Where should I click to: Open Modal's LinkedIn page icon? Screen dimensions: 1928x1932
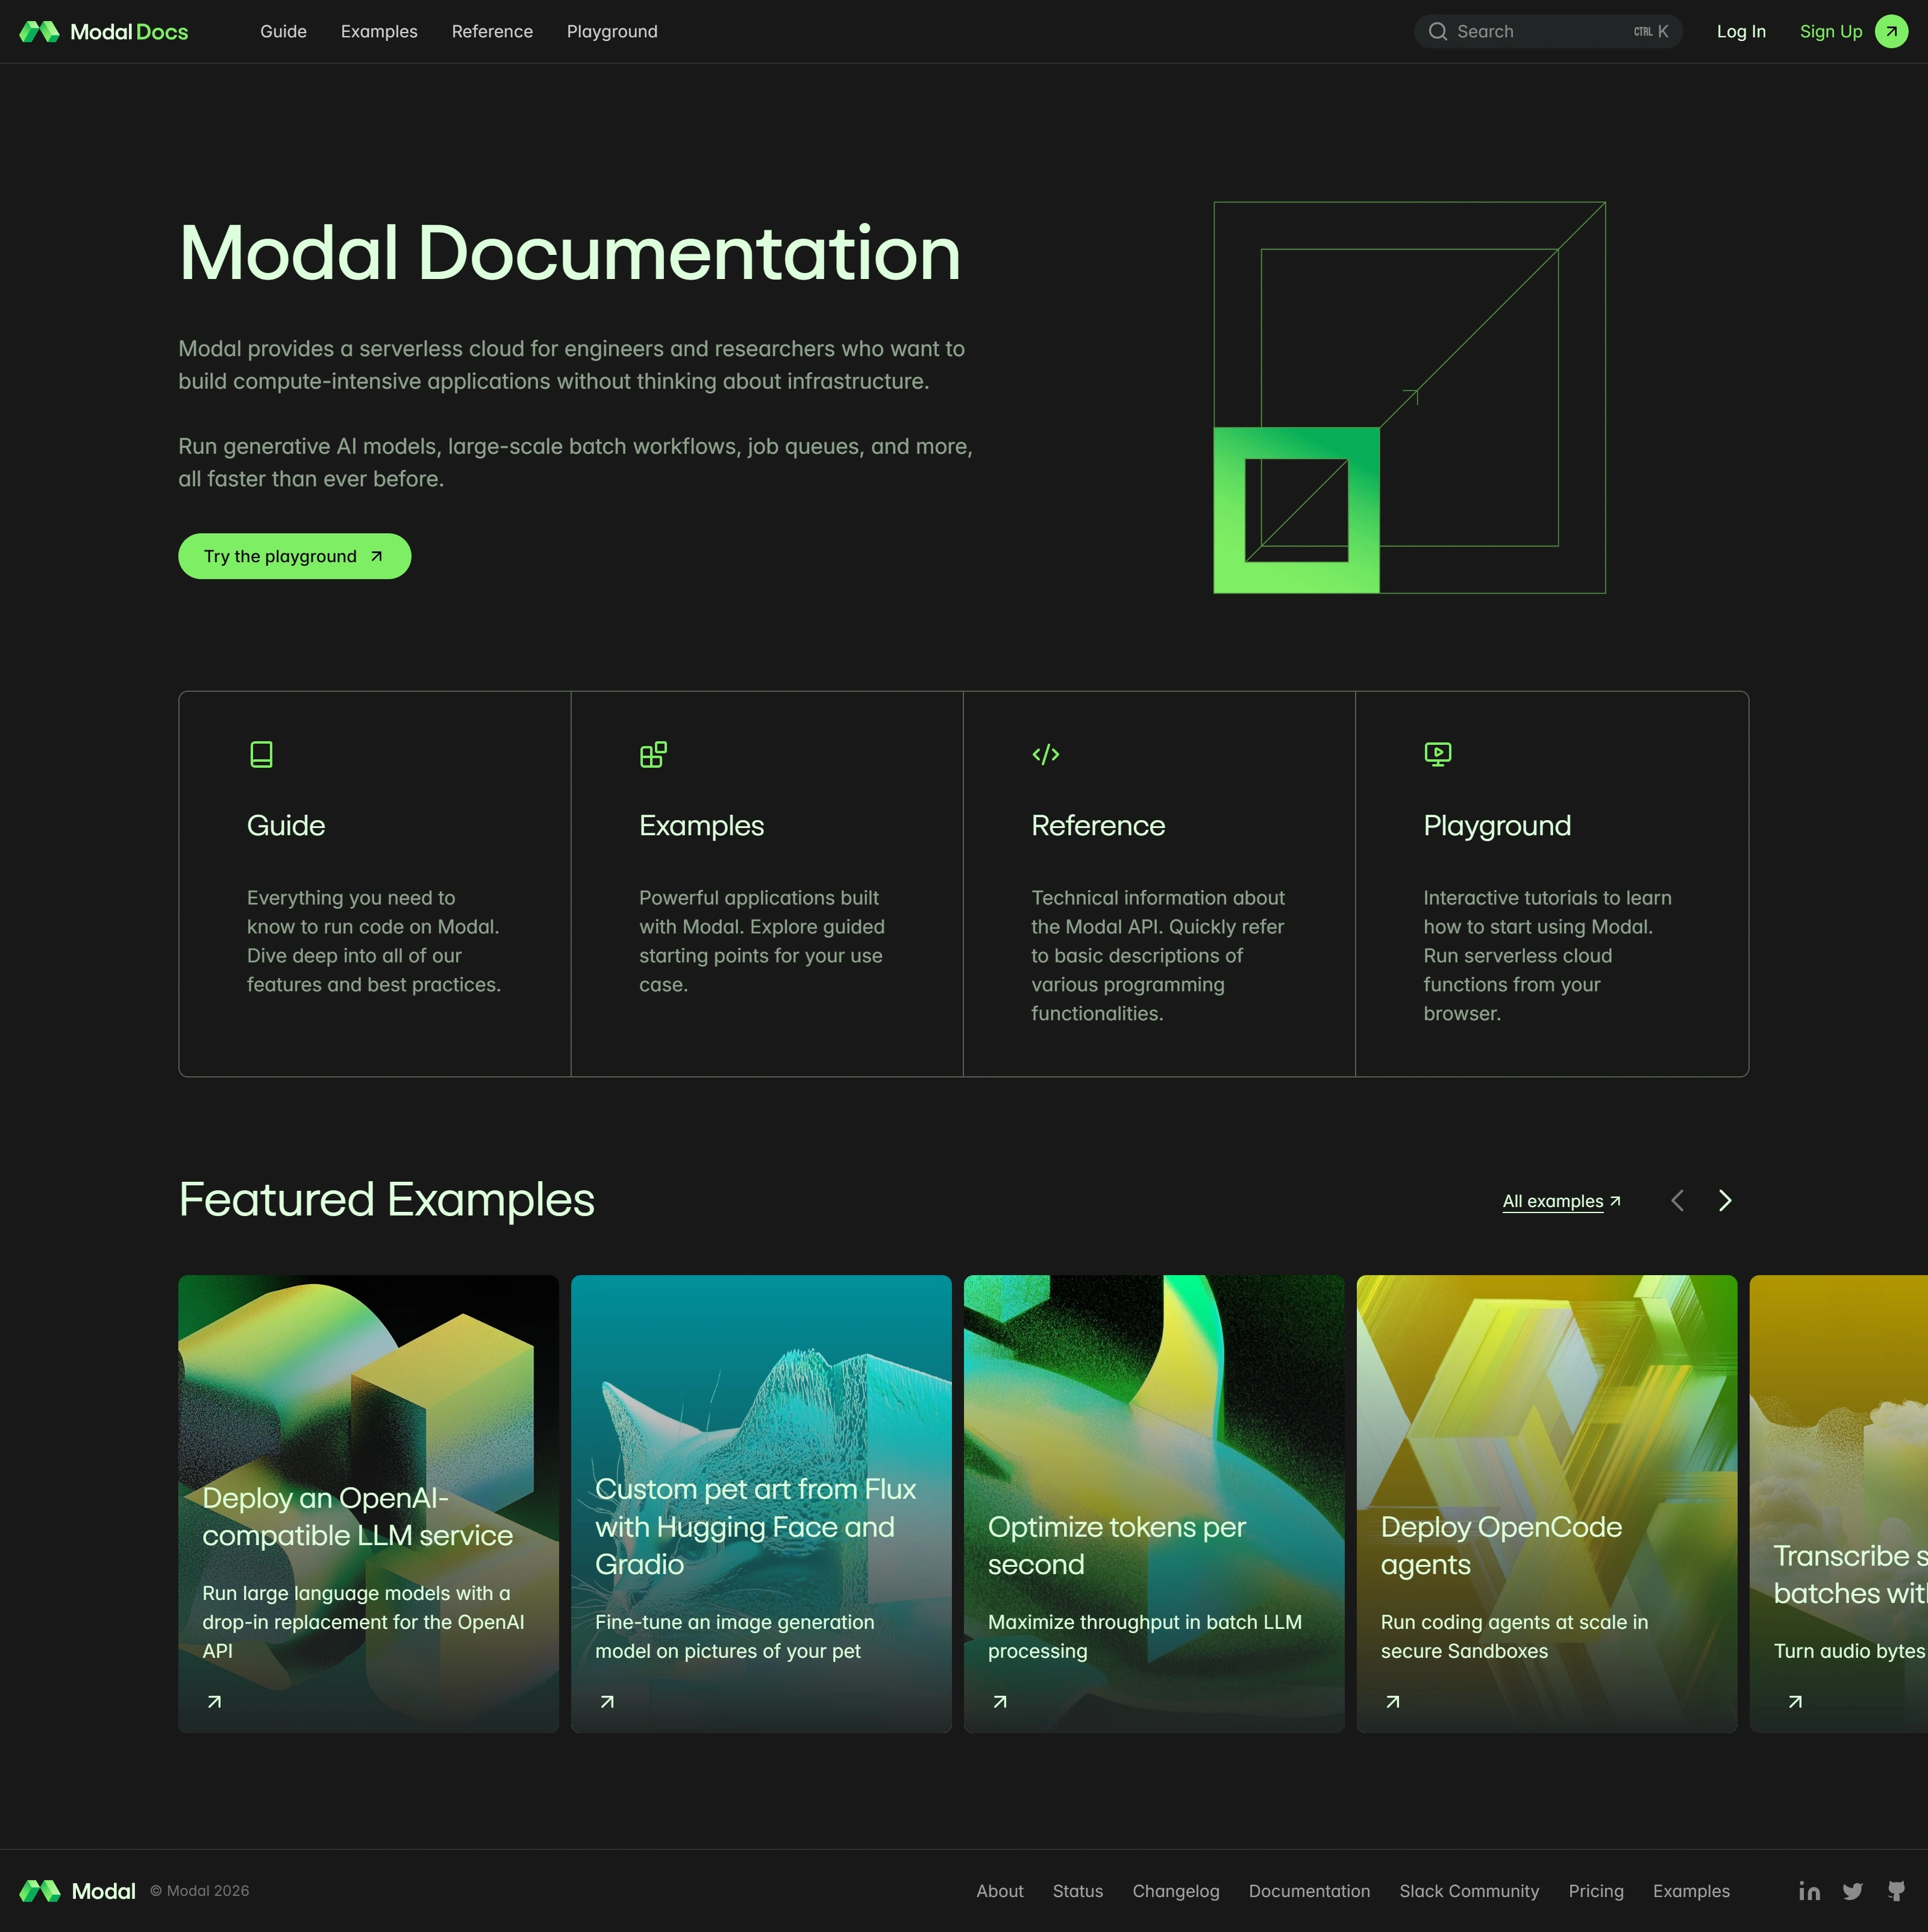(1809, 1891)
